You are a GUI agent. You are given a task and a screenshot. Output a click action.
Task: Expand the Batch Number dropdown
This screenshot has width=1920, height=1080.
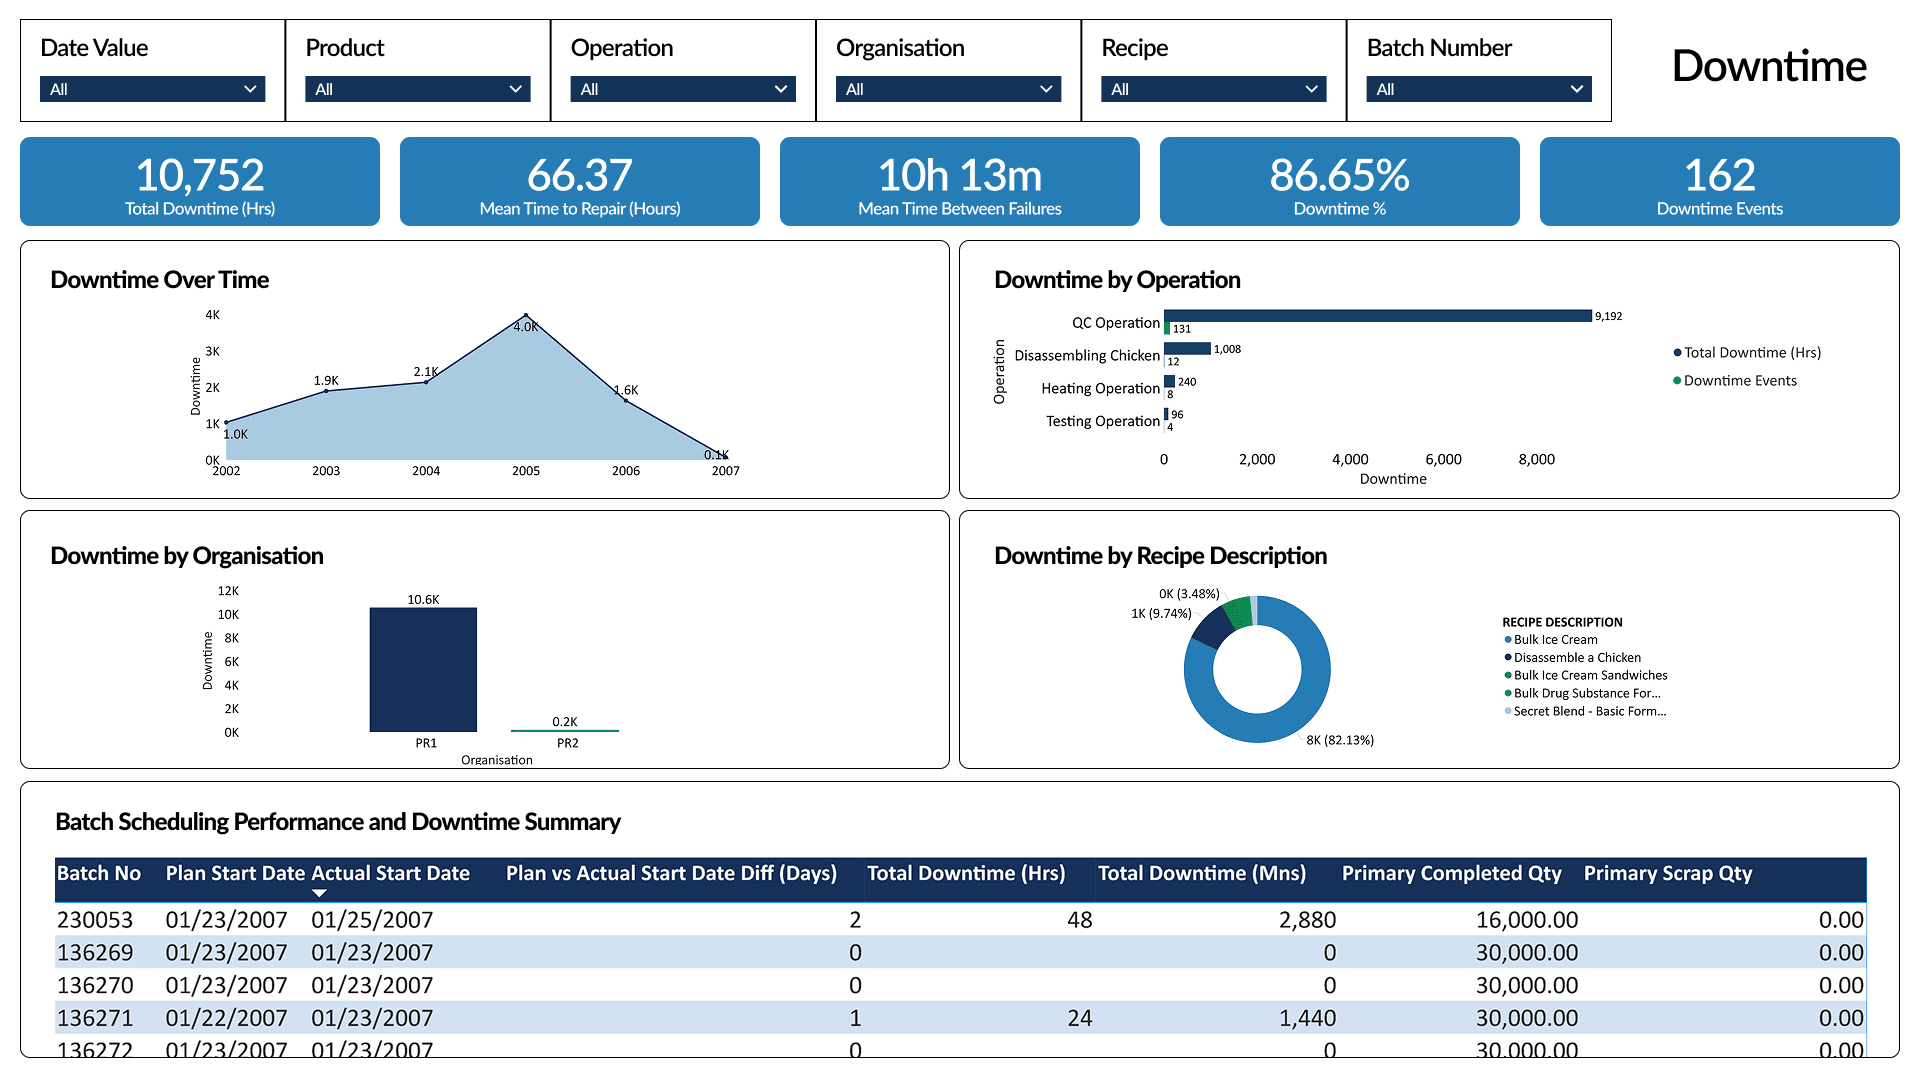(x=1478, y=89)
